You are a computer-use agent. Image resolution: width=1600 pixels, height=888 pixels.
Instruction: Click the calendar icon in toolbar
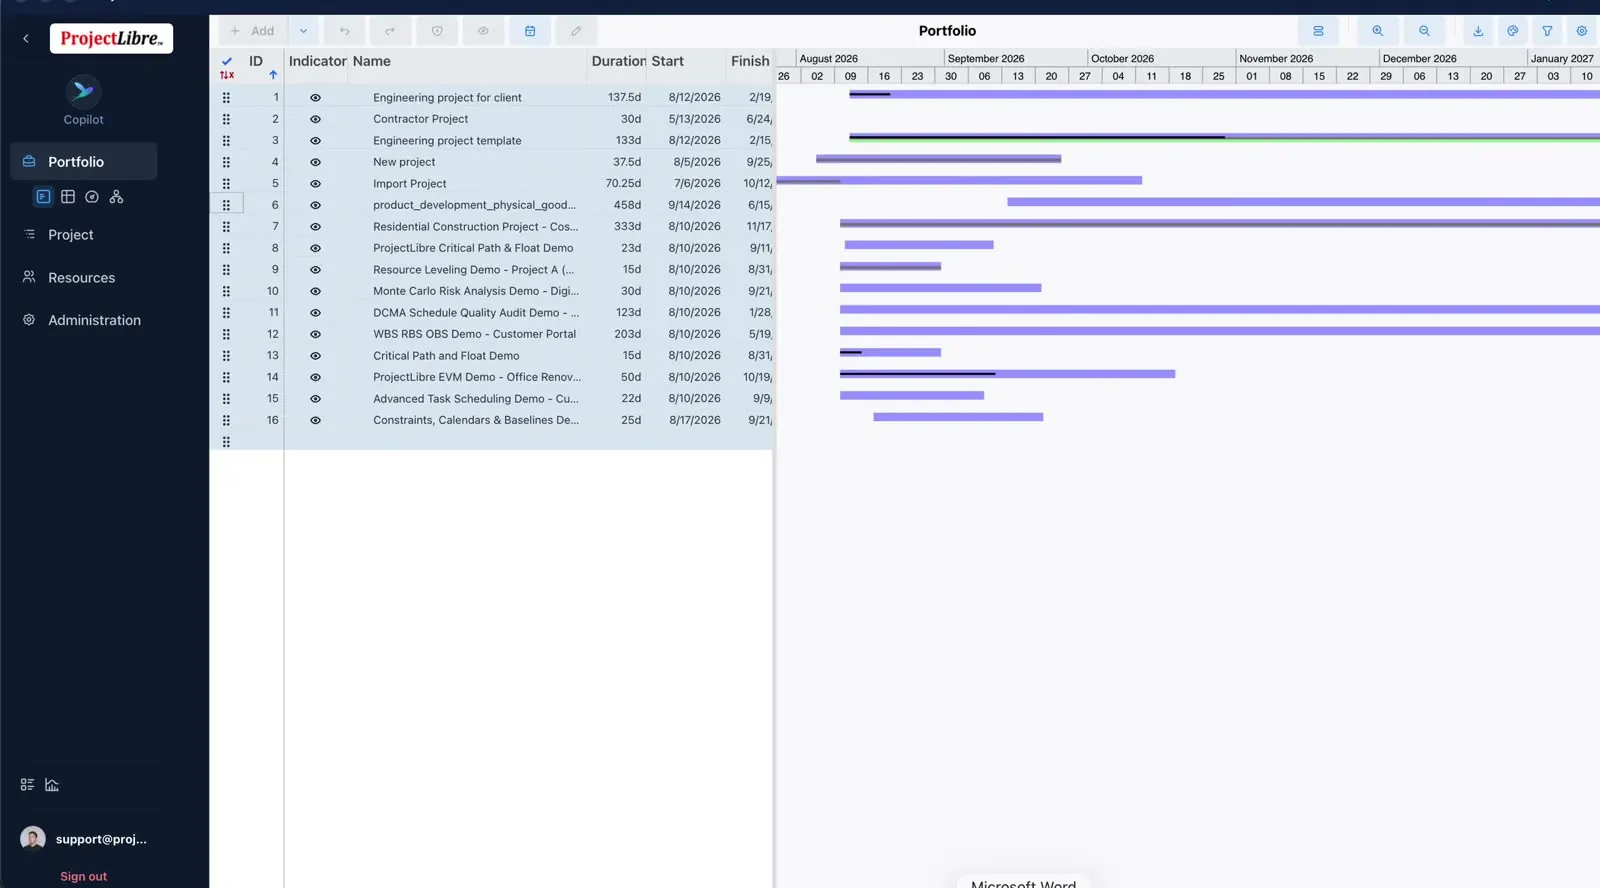point(530,31)
